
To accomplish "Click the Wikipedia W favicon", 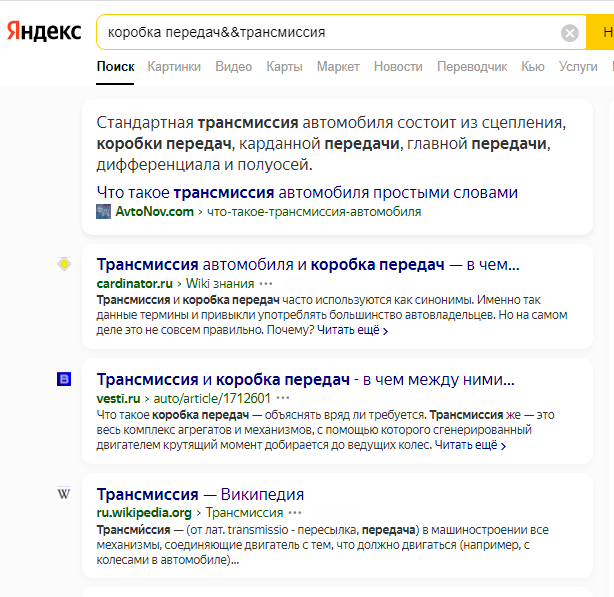I will [64, 494].
